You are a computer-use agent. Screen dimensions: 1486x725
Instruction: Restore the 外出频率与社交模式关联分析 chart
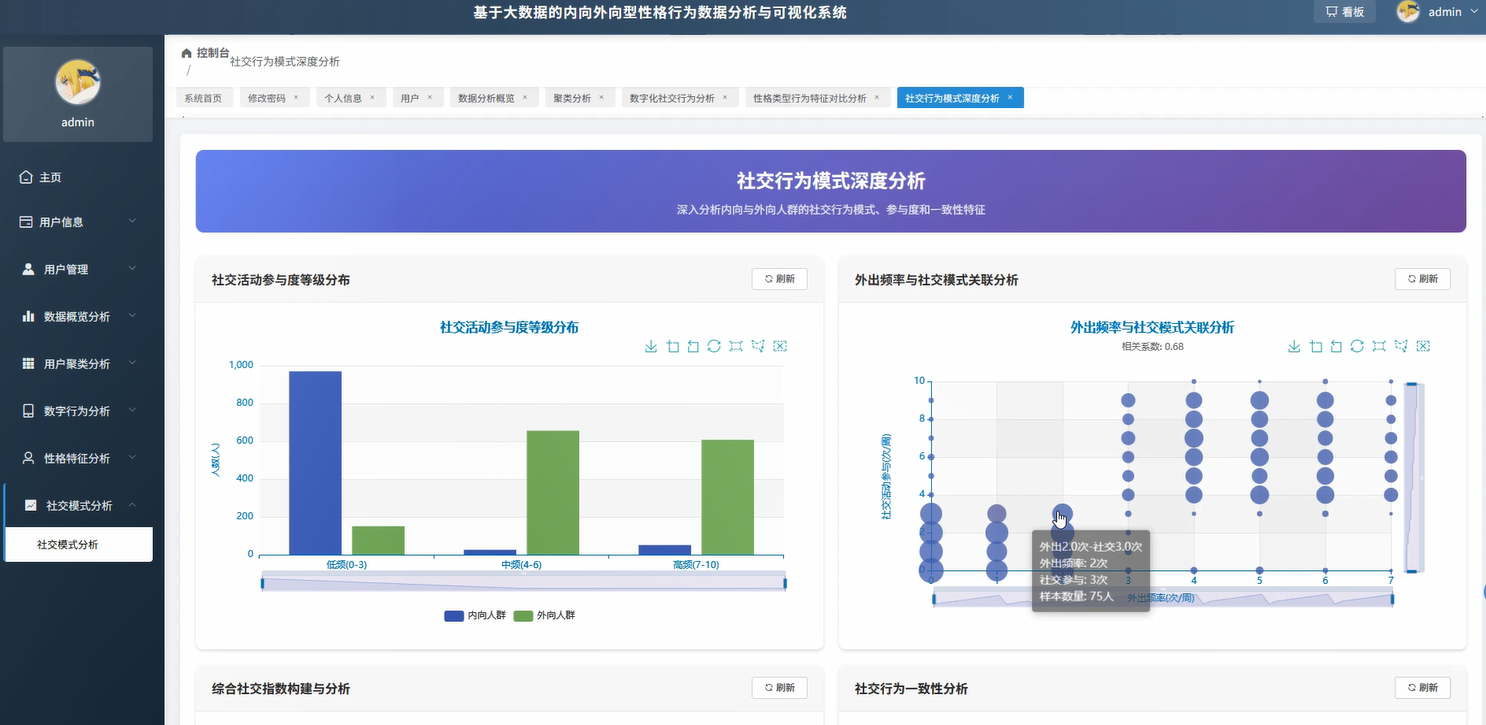1357,346
